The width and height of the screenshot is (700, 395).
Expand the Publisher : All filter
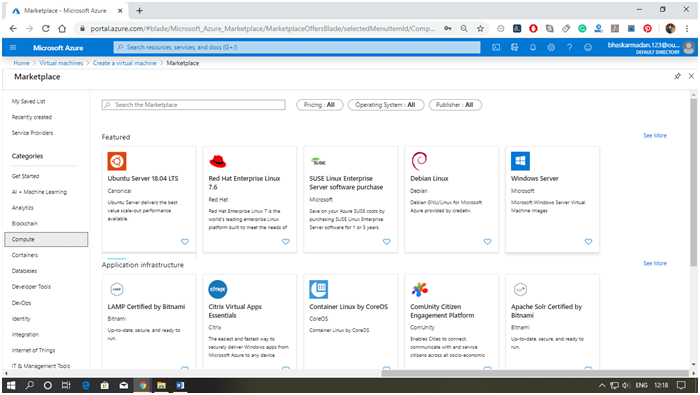454,105
